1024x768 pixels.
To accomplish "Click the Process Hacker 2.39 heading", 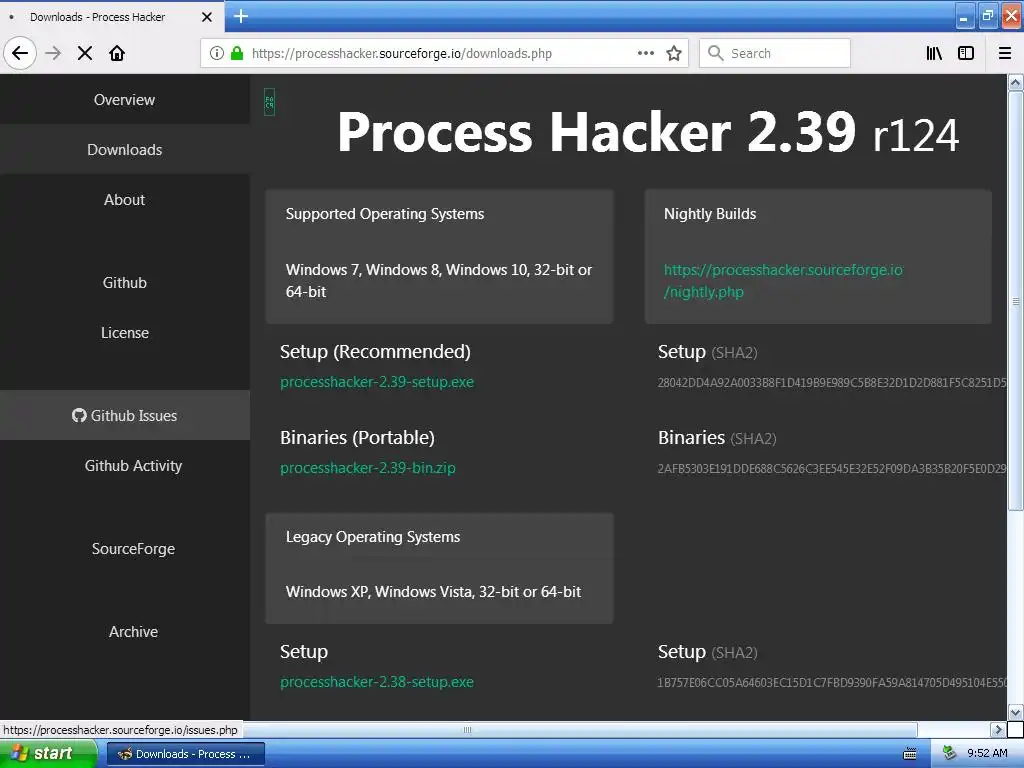I will pos(648,133).
